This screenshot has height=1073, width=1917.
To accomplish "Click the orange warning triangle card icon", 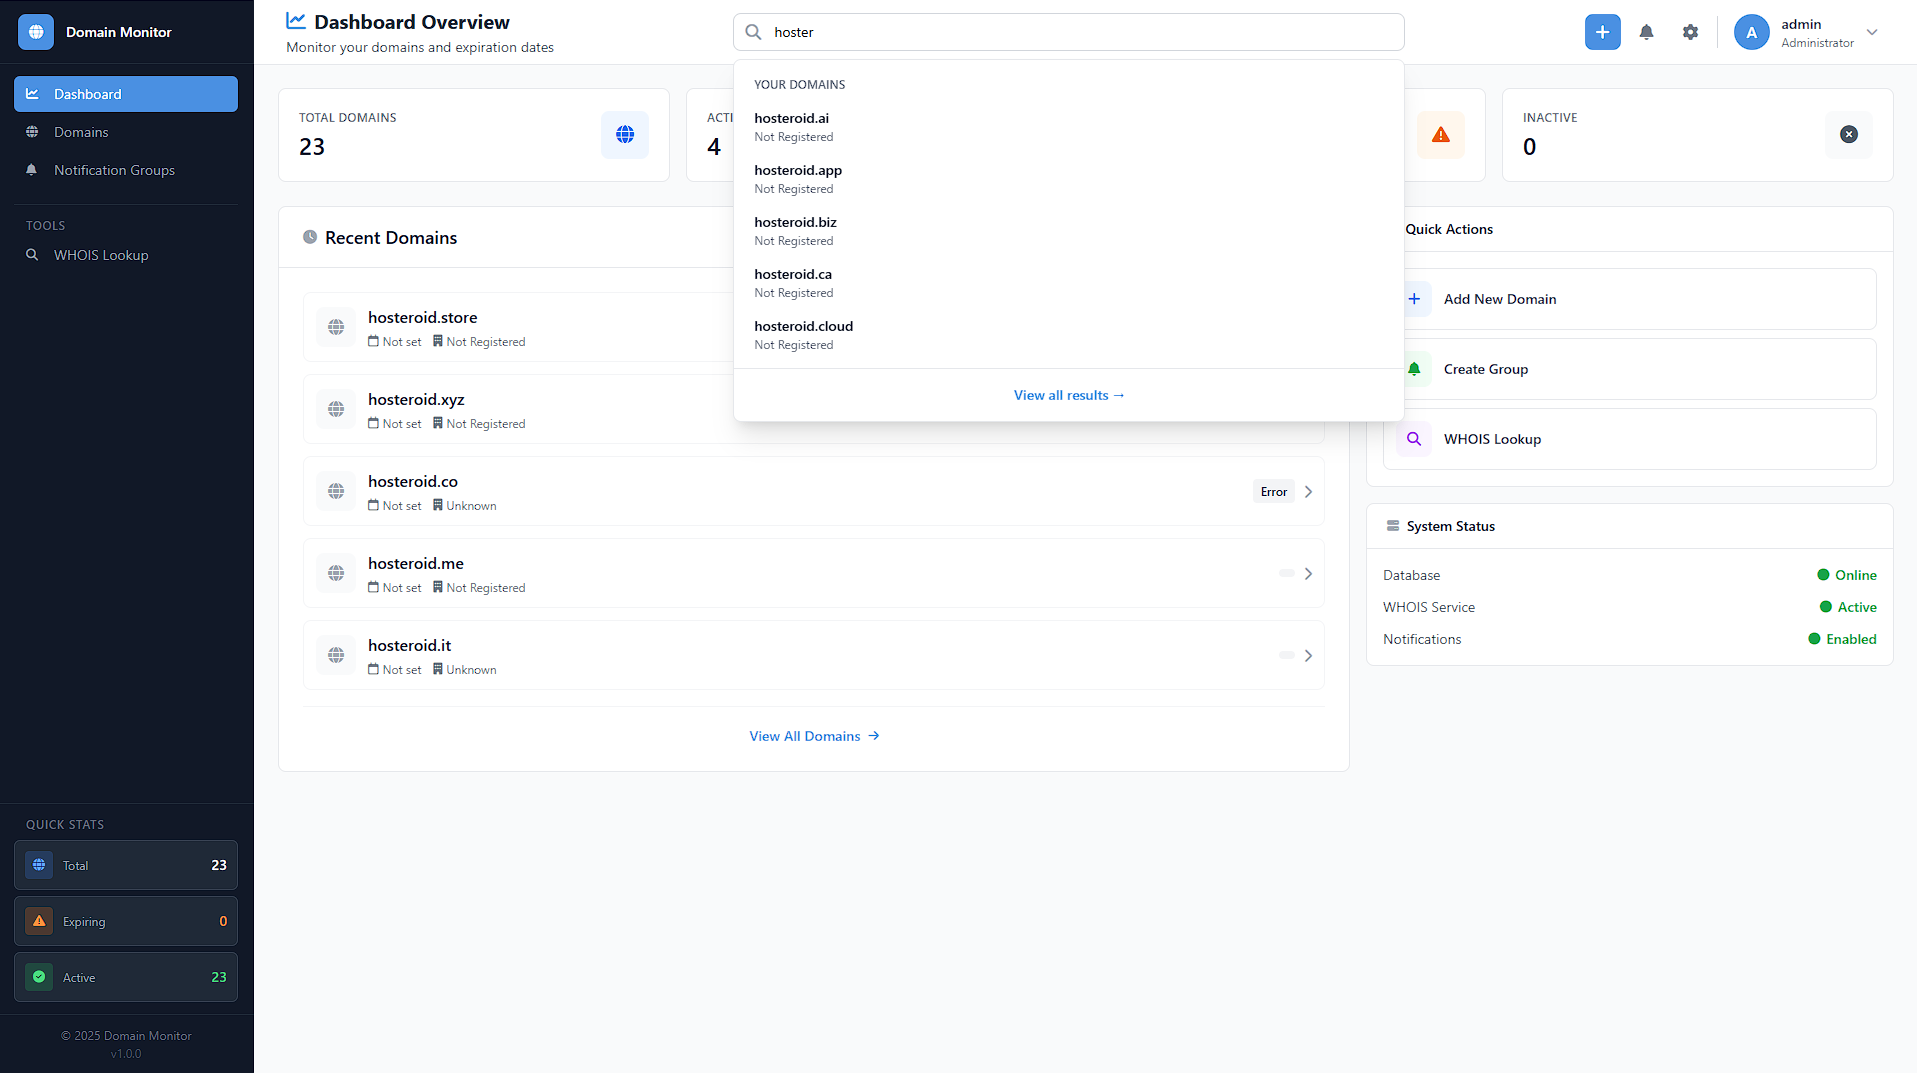I will 1440,135.
